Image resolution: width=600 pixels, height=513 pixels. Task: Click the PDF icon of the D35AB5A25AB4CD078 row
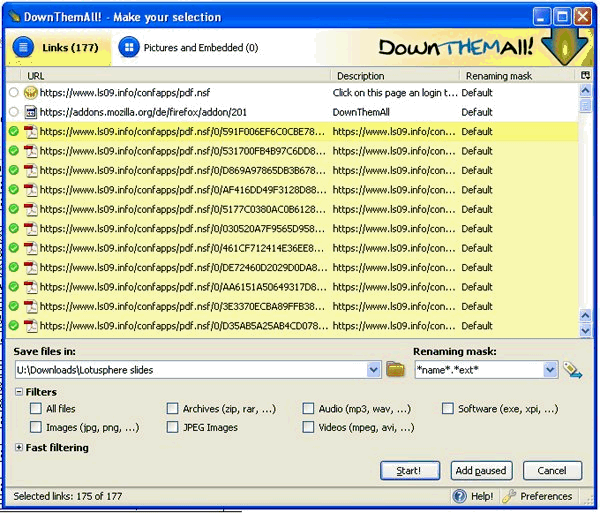coord(31,326)
